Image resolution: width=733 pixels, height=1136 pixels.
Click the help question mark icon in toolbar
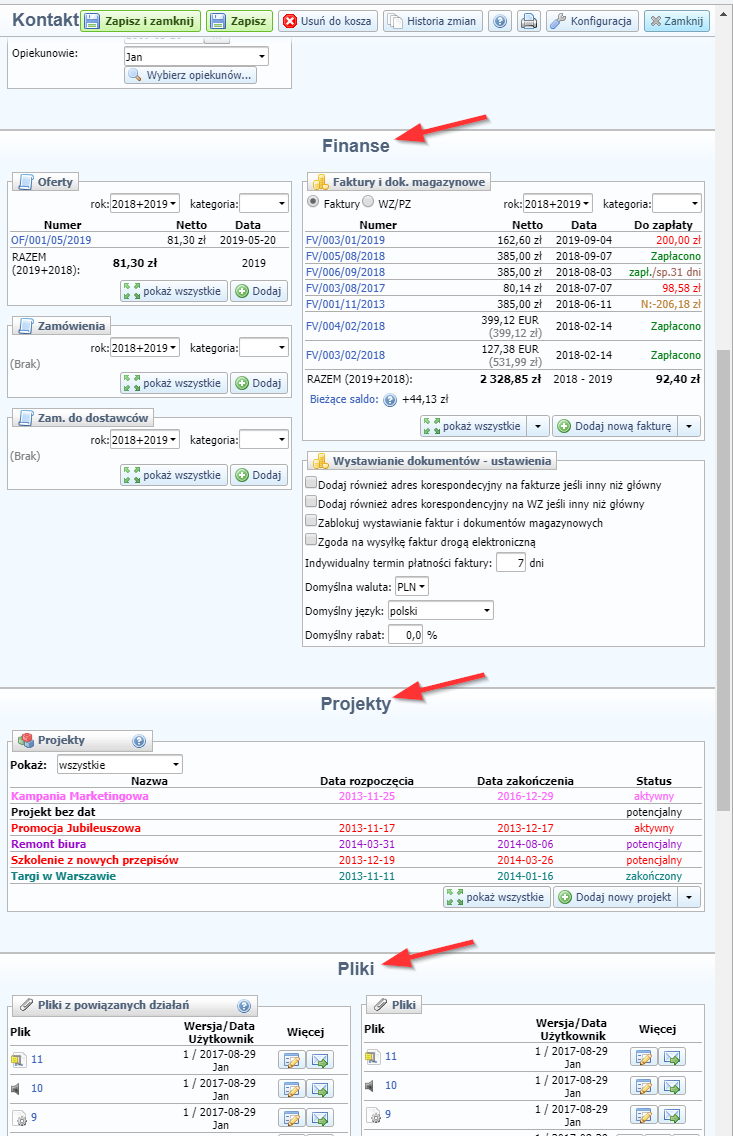500,21
